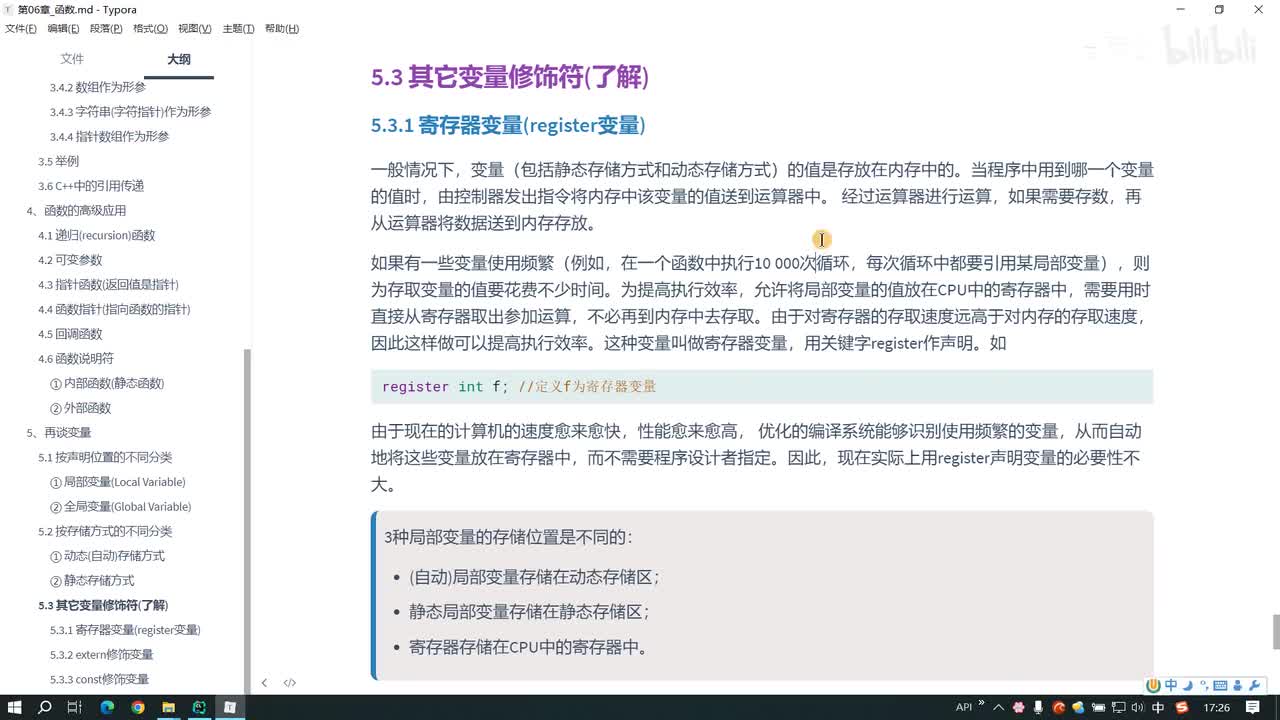The height and width of the screenshot is (720, 1280).
Task: Jump to outline 3.5 举例
Action: (58, 161)
